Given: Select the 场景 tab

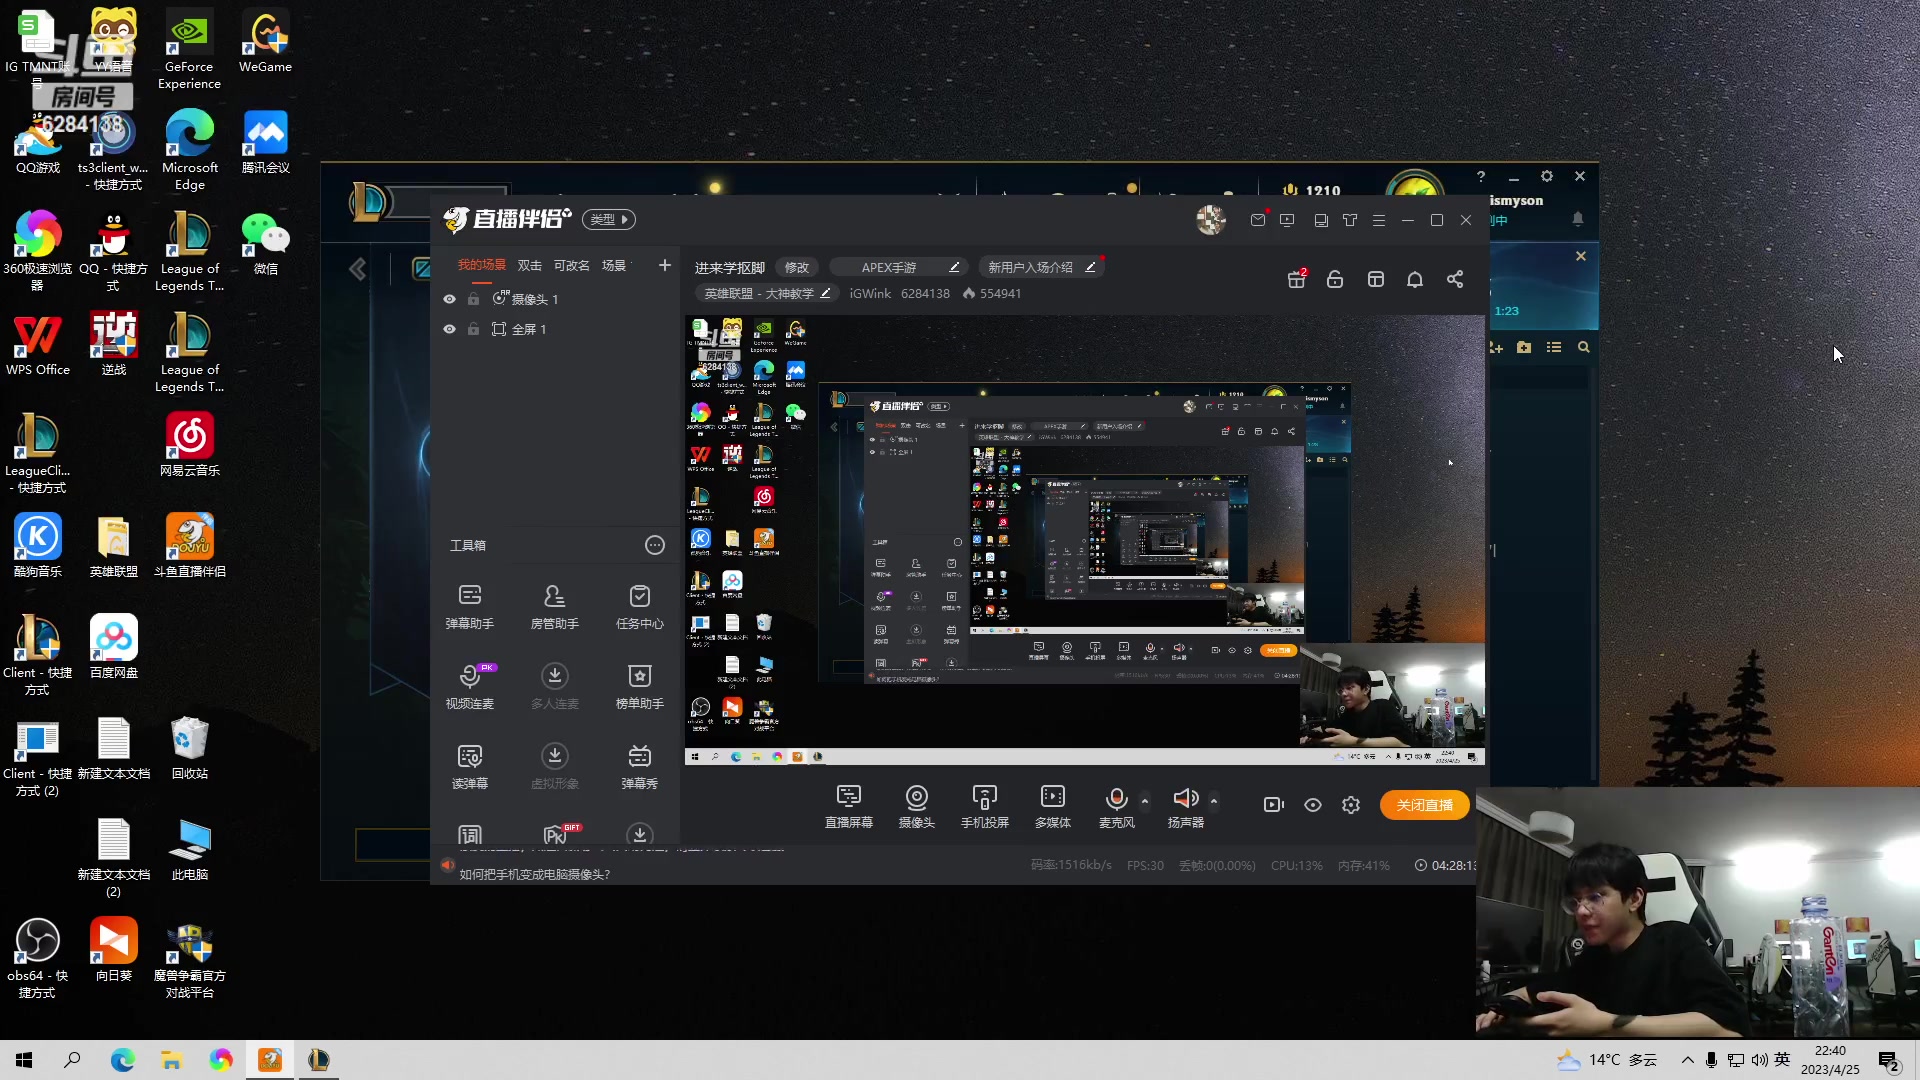Looking at the screenshot, I should point(614,265).
